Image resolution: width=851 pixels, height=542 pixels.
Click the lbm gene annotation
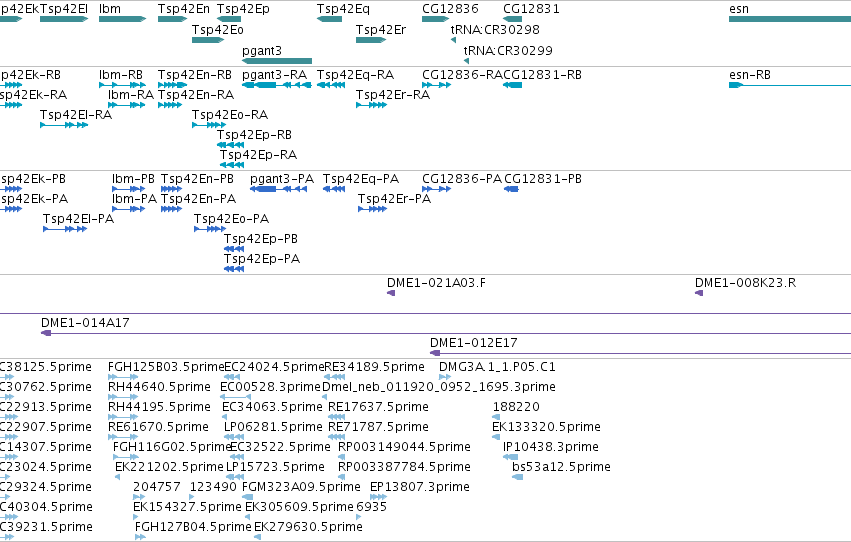click(123, 20)
